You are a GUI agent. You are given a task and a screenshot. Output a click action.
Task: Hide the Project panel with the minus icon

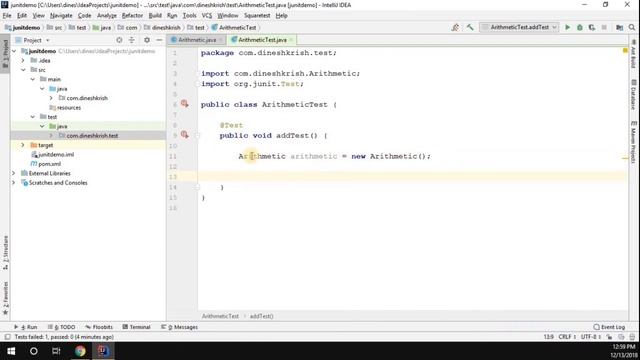pyautogui.click(x=159, y=40)
